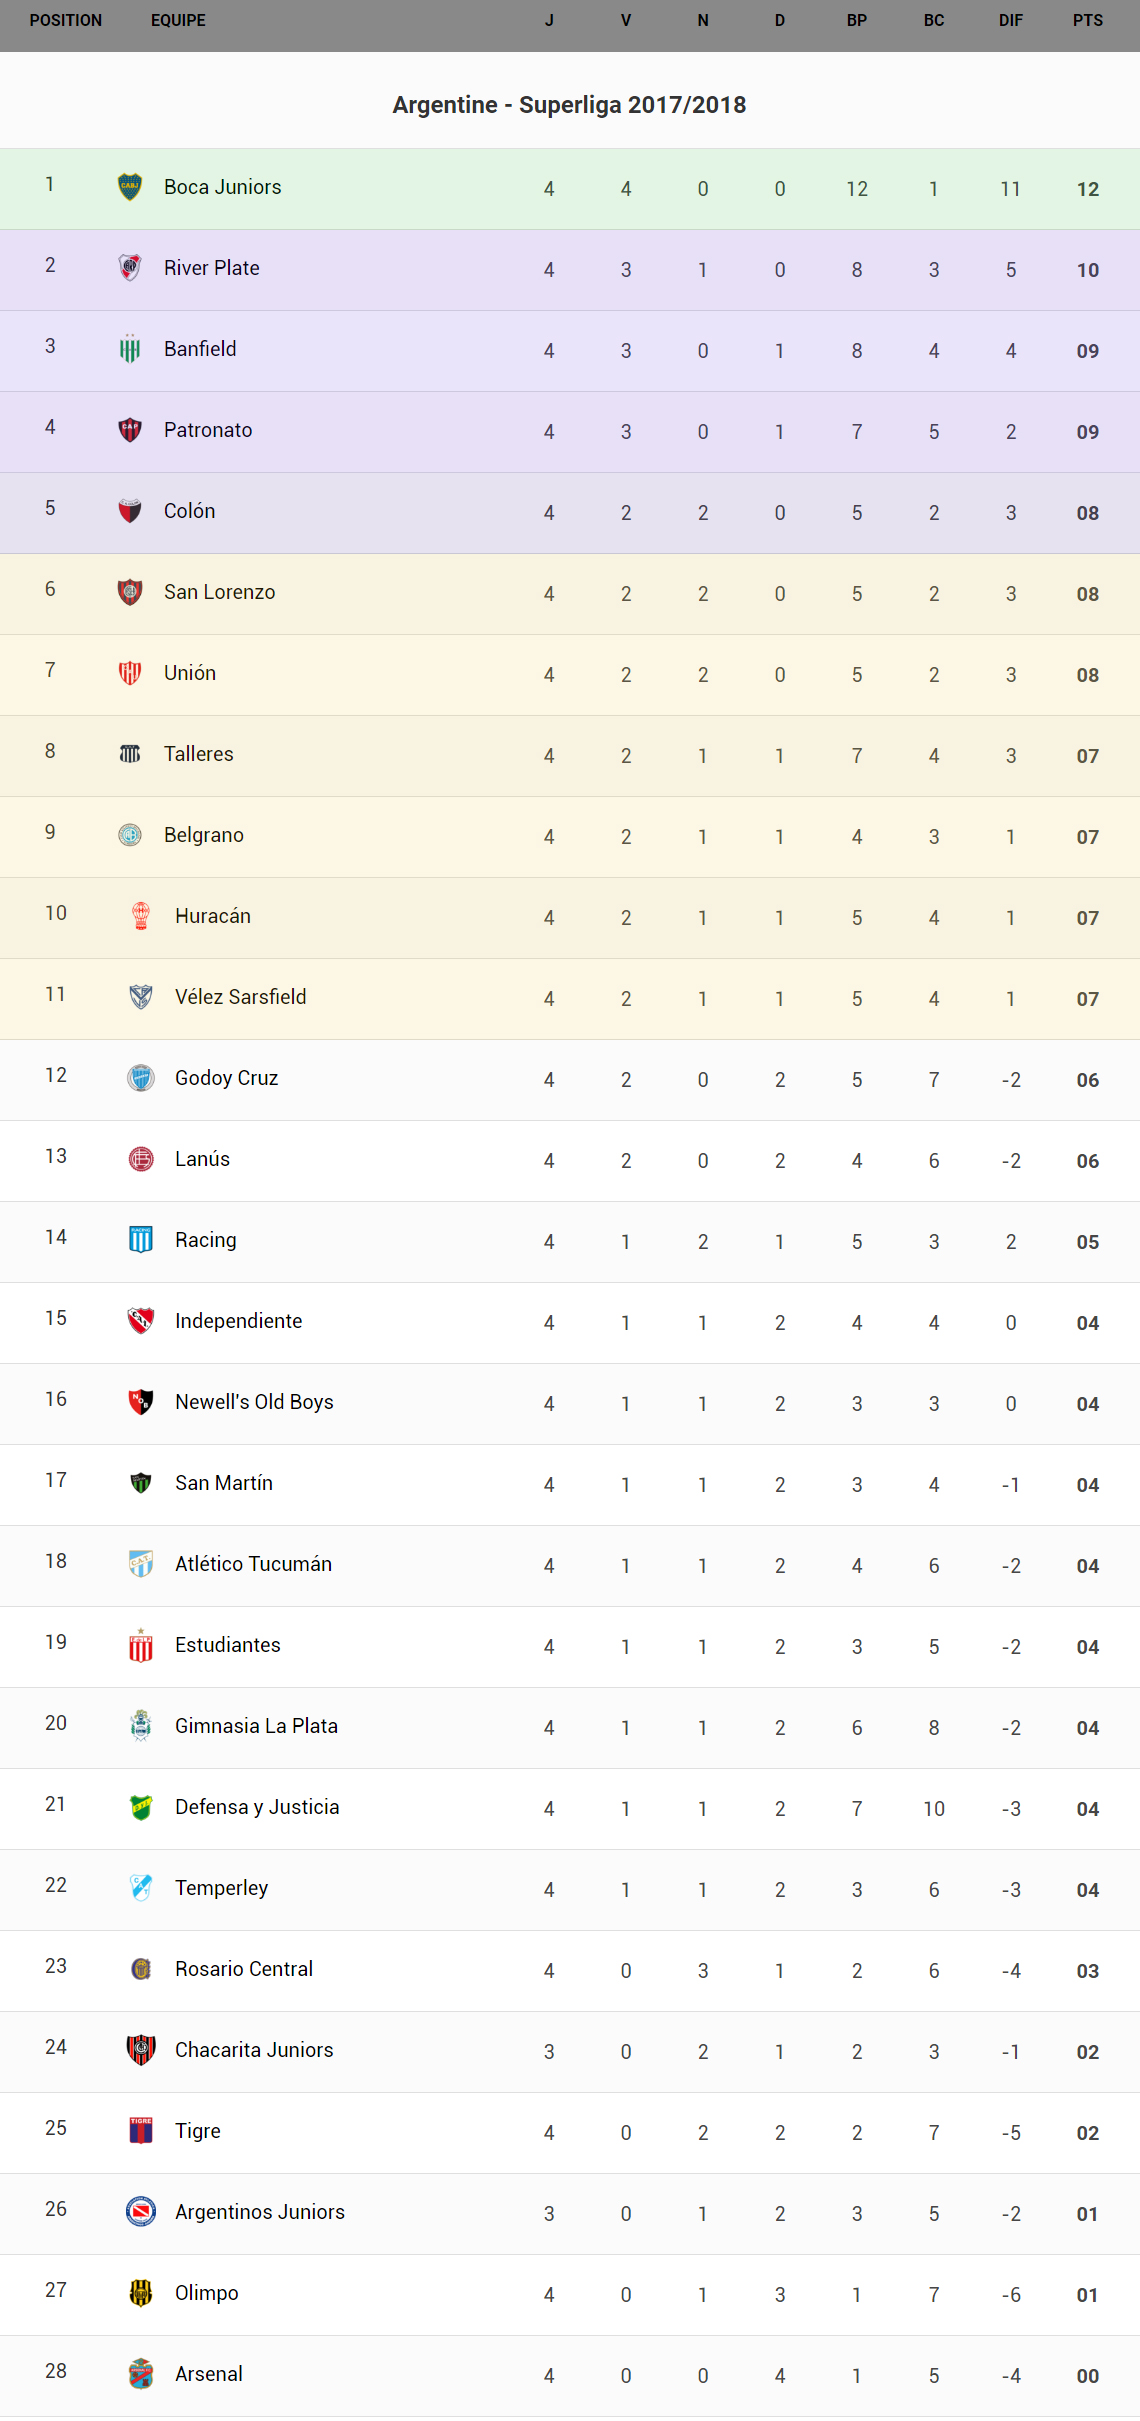This screenshot has width=1140, height=2421.
Task: Click the Boca Juniors club crest
Action: (130, 187)
